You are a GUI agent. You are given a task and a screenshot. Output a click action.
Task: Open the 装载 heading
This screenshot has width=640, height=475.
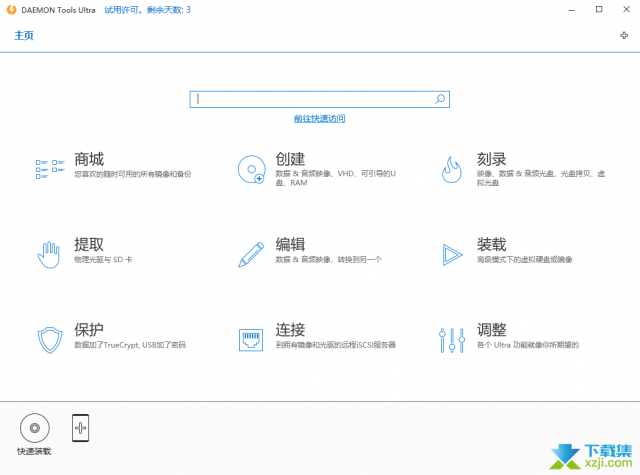click(x=491, y=244)
